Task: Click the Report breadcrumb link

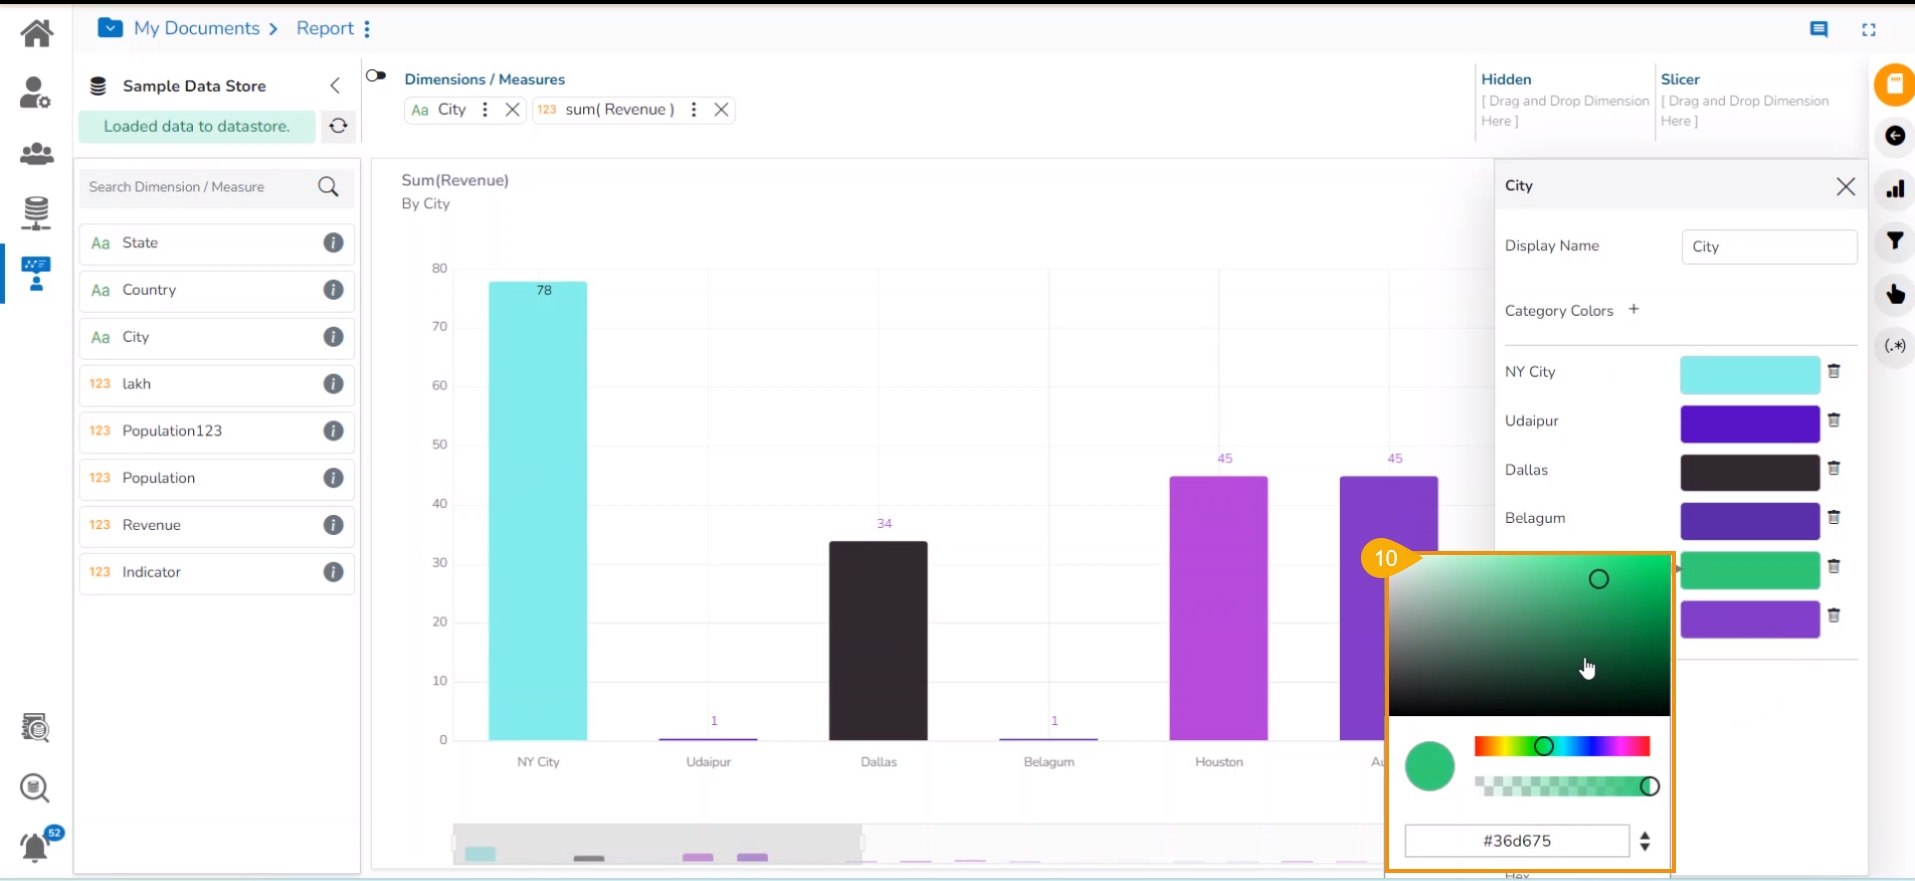Action: pyautogui.click(x=325, y=28)
